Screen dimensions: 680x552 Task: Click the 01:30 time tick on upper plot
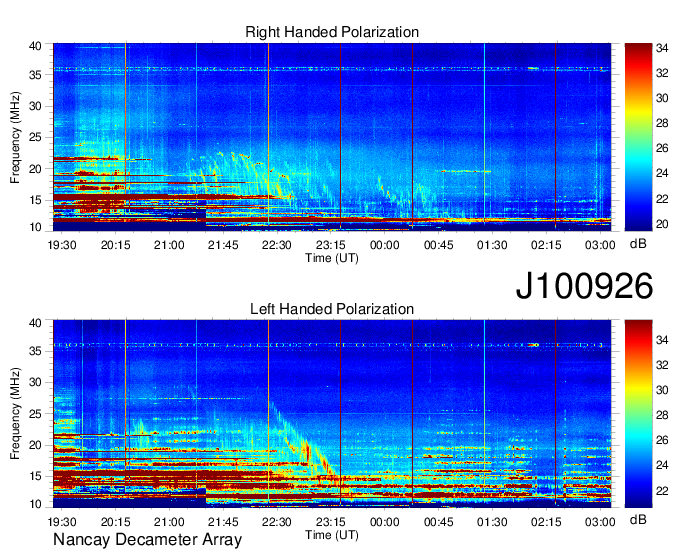492,245
